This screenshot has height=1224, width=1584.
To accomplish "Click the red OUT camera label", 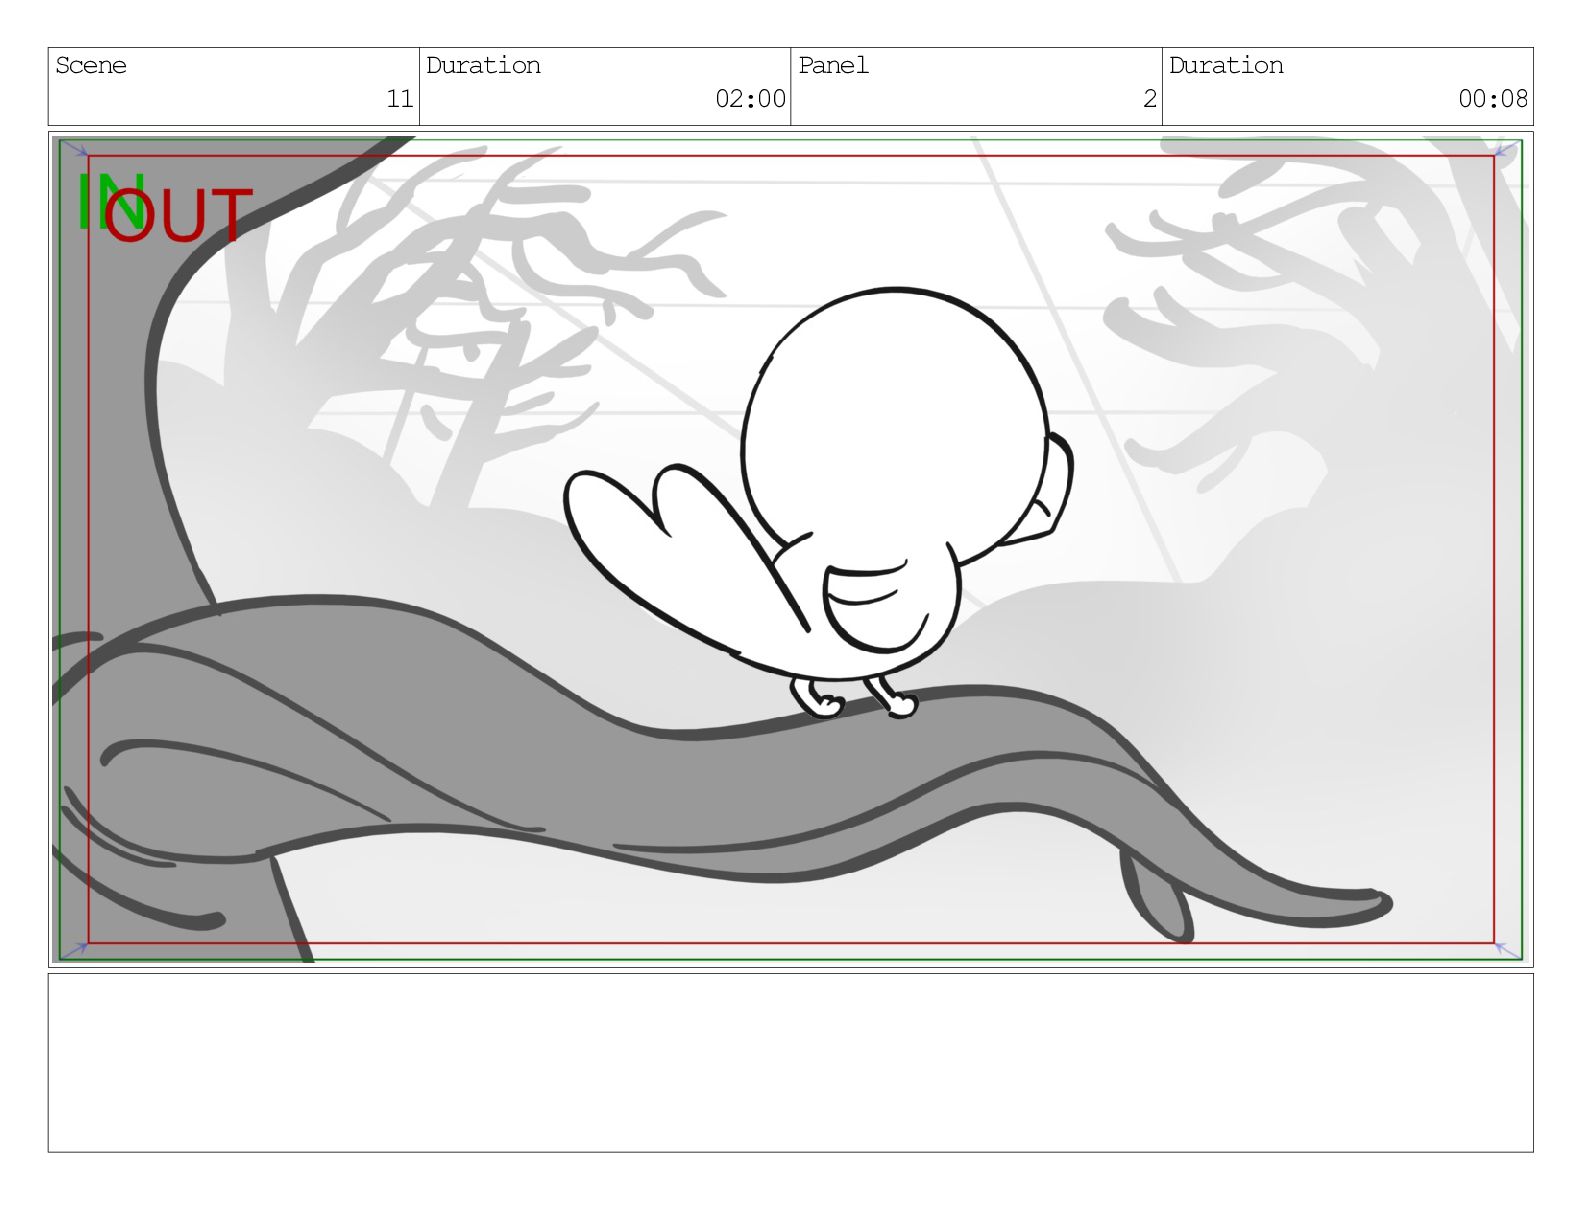I will pyautogui.click(x=178, y=216).
